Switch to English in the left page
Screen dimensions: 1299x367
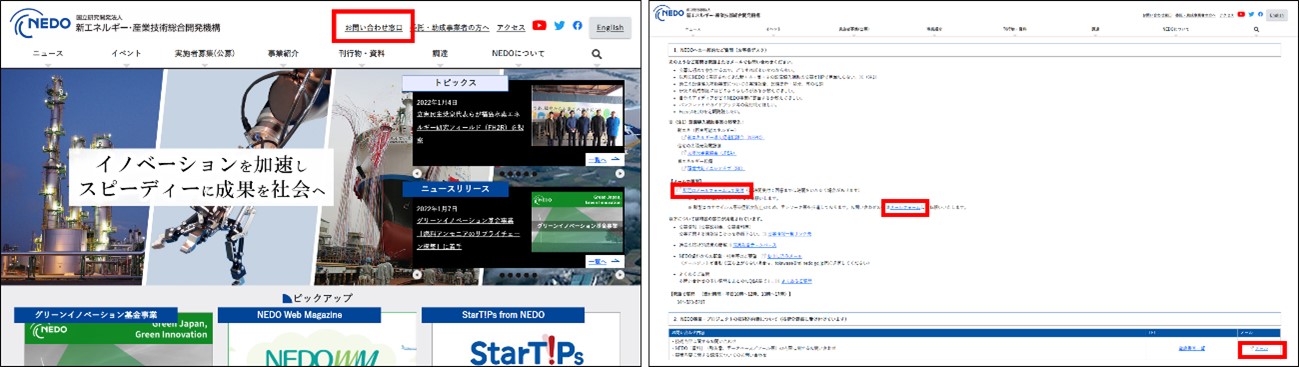click(x=610, y=27)
